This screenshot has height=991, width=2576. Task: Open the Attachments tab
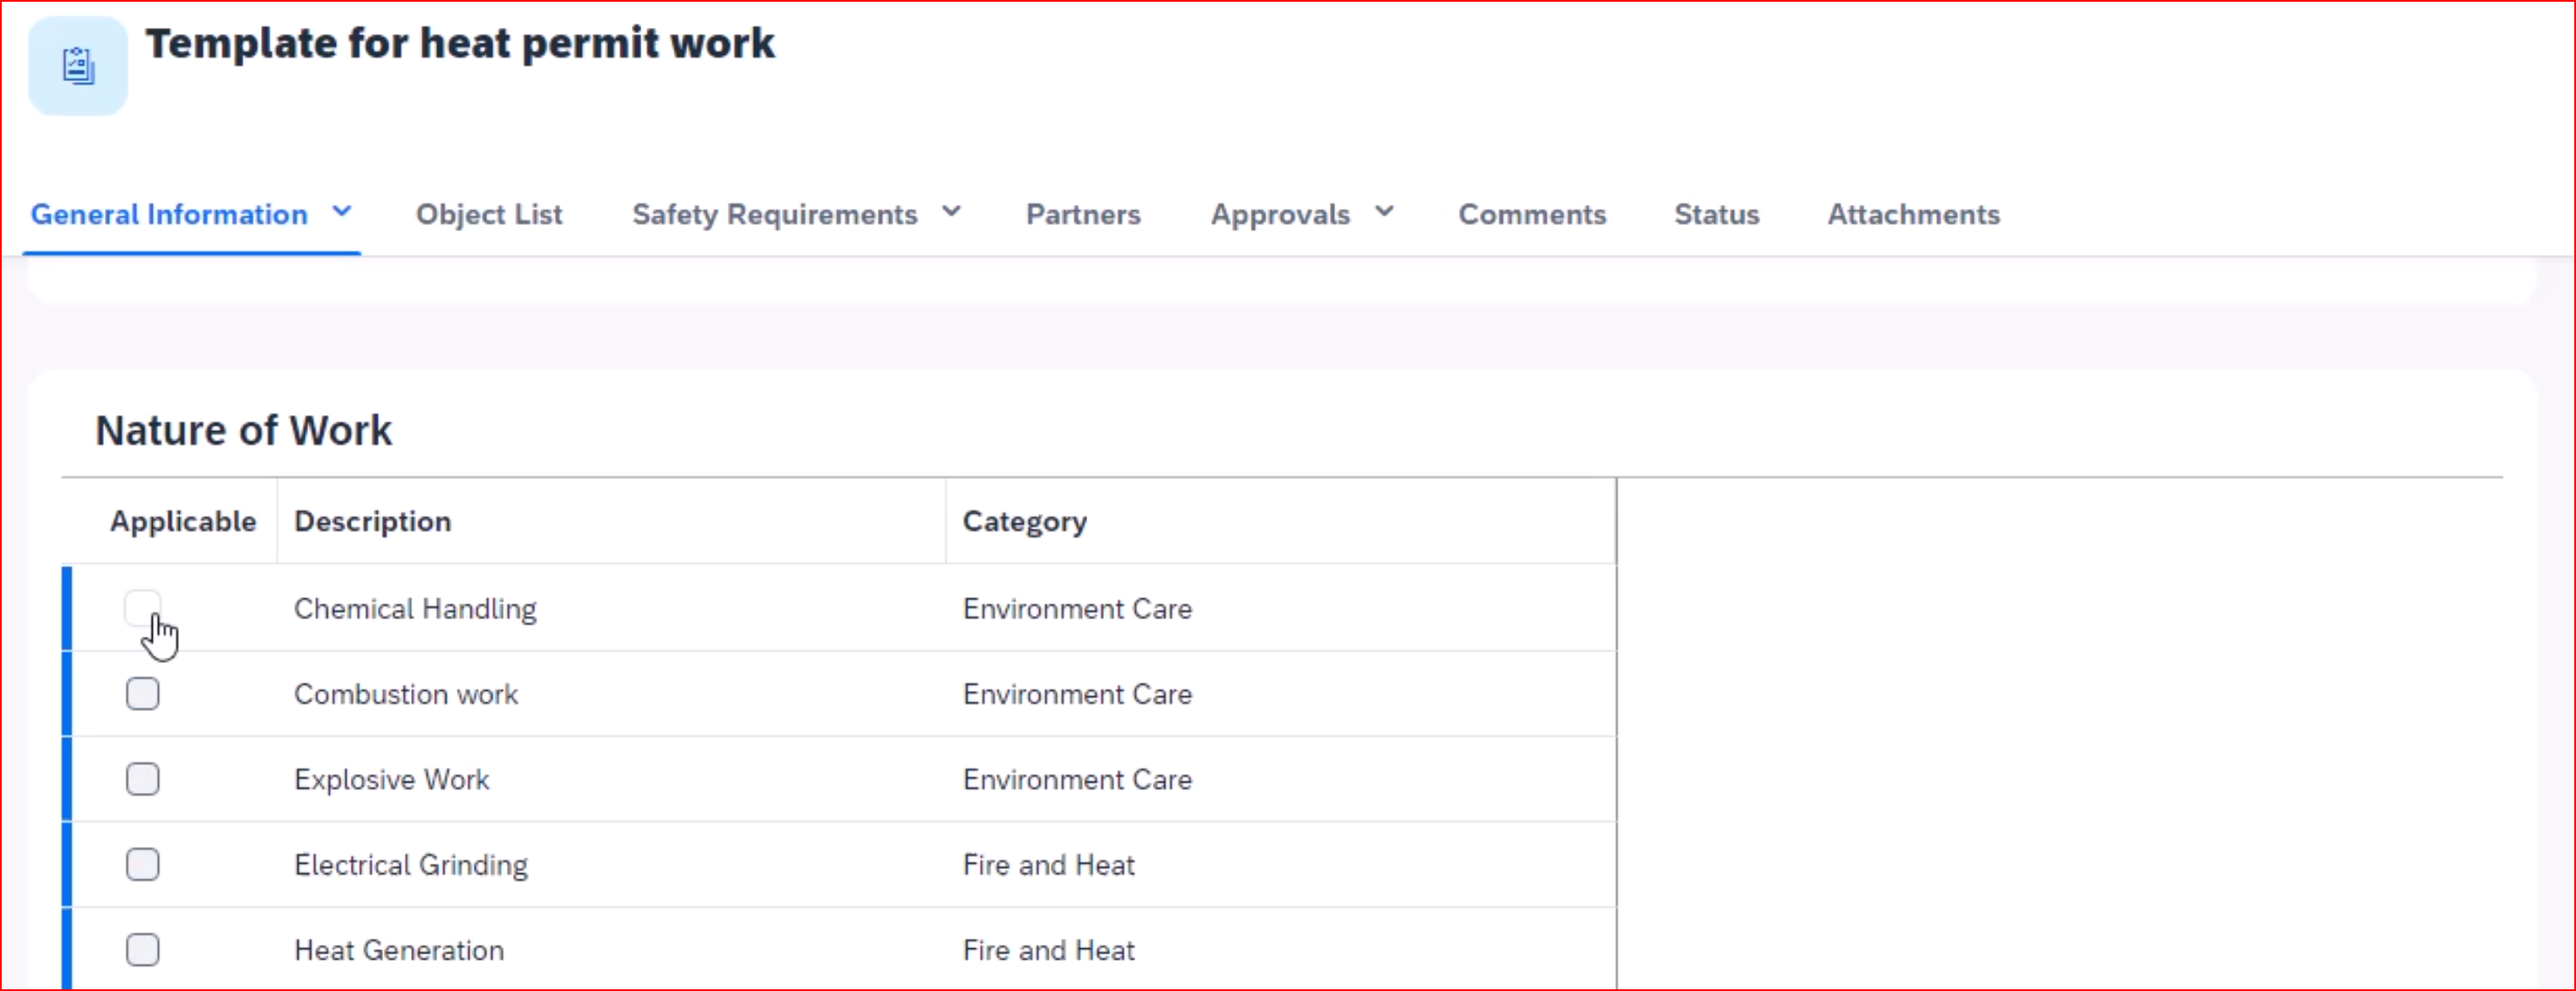click(1913, 214)
